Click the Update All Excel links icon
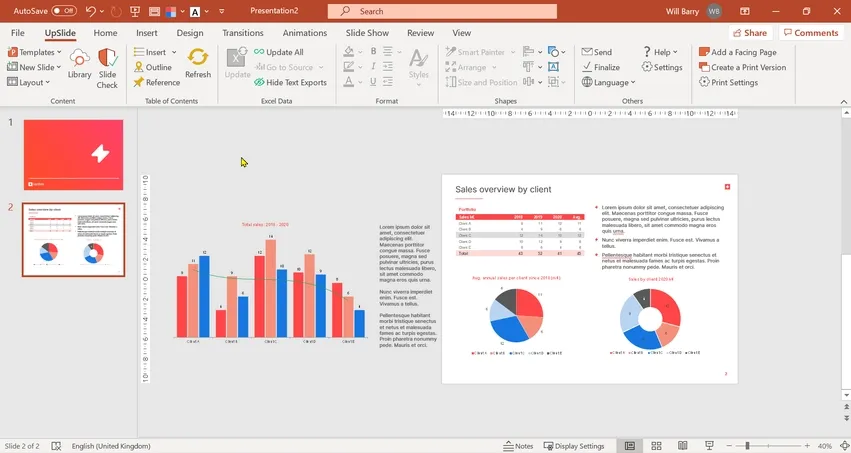 (x=259, y=52)
